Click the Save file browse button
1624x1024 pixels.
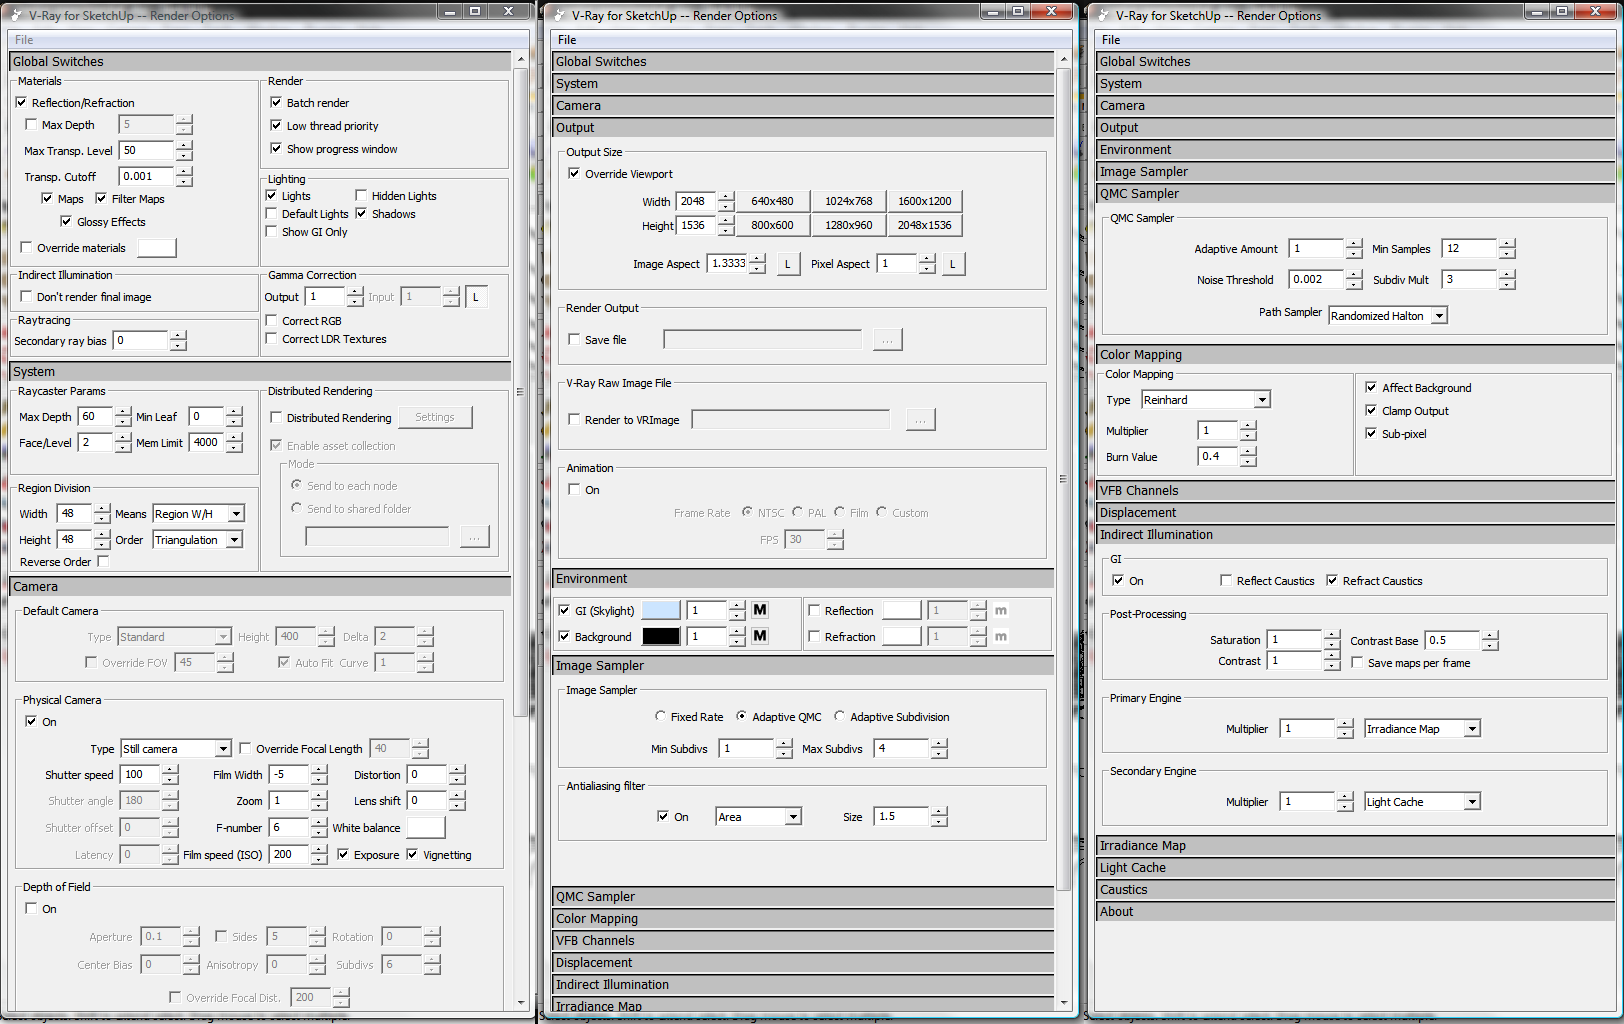coord(887,340)
